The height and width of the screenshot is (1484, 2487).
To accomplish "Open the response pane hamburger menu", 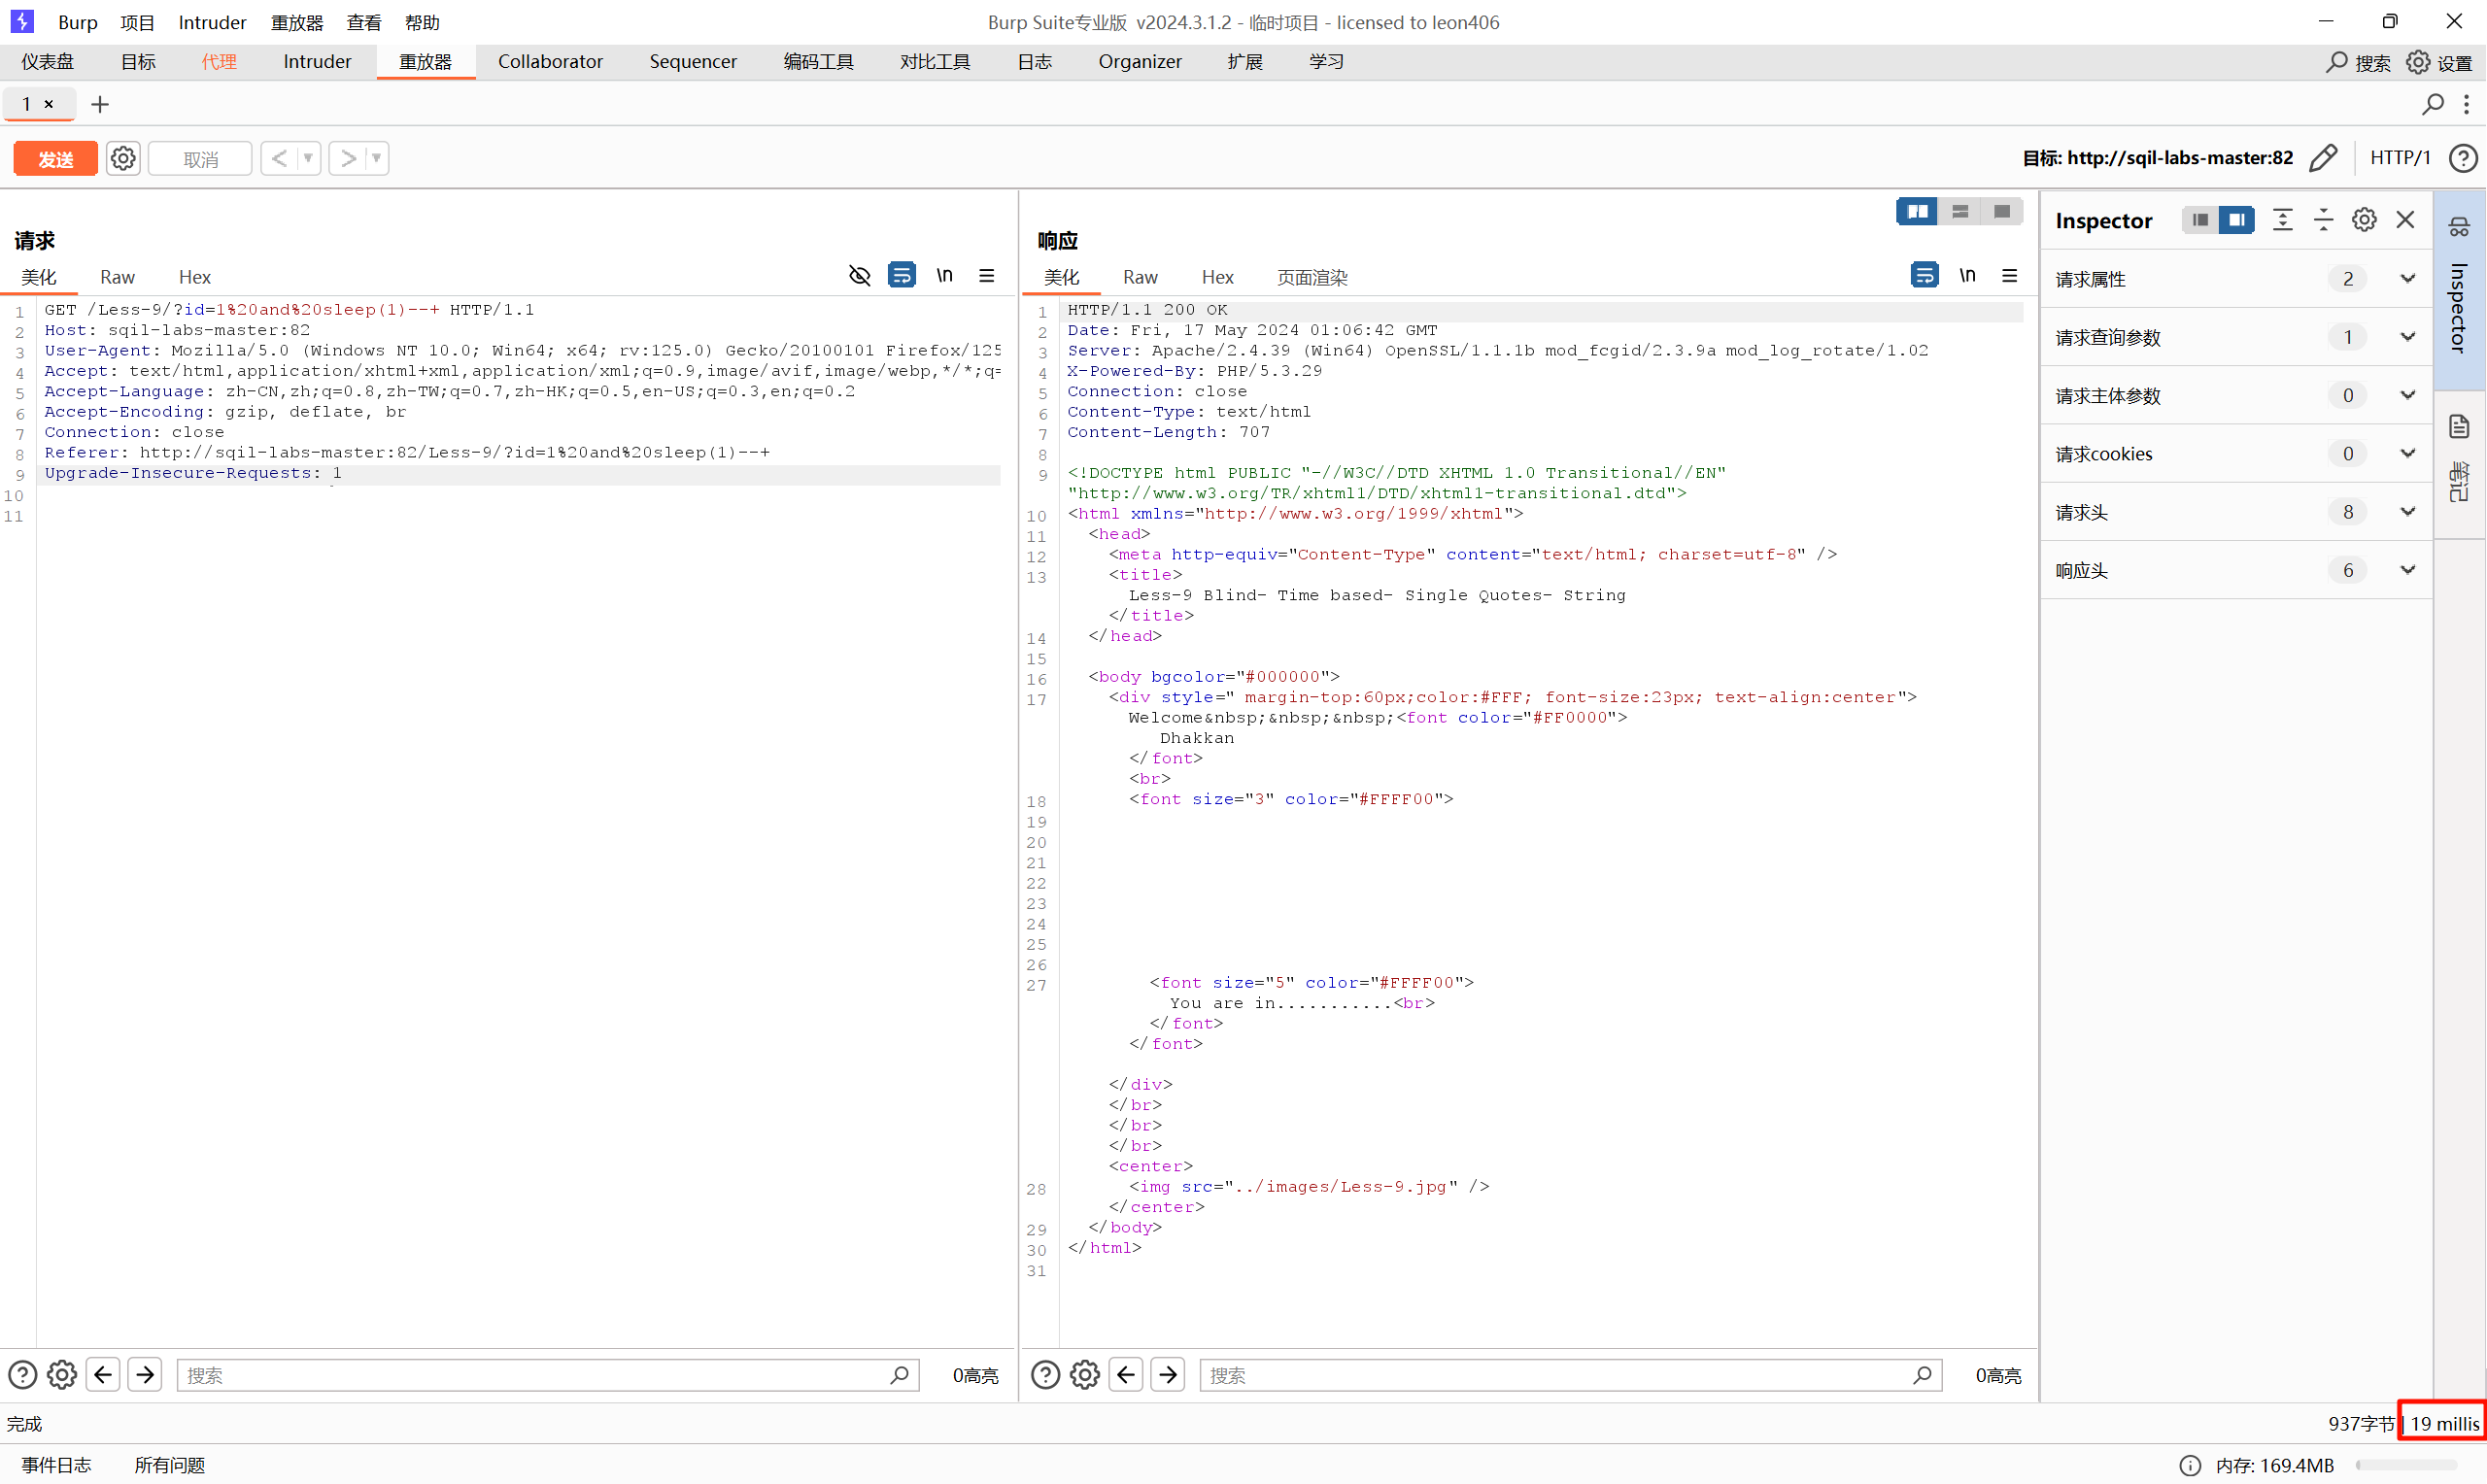I will click(2009, 275).
